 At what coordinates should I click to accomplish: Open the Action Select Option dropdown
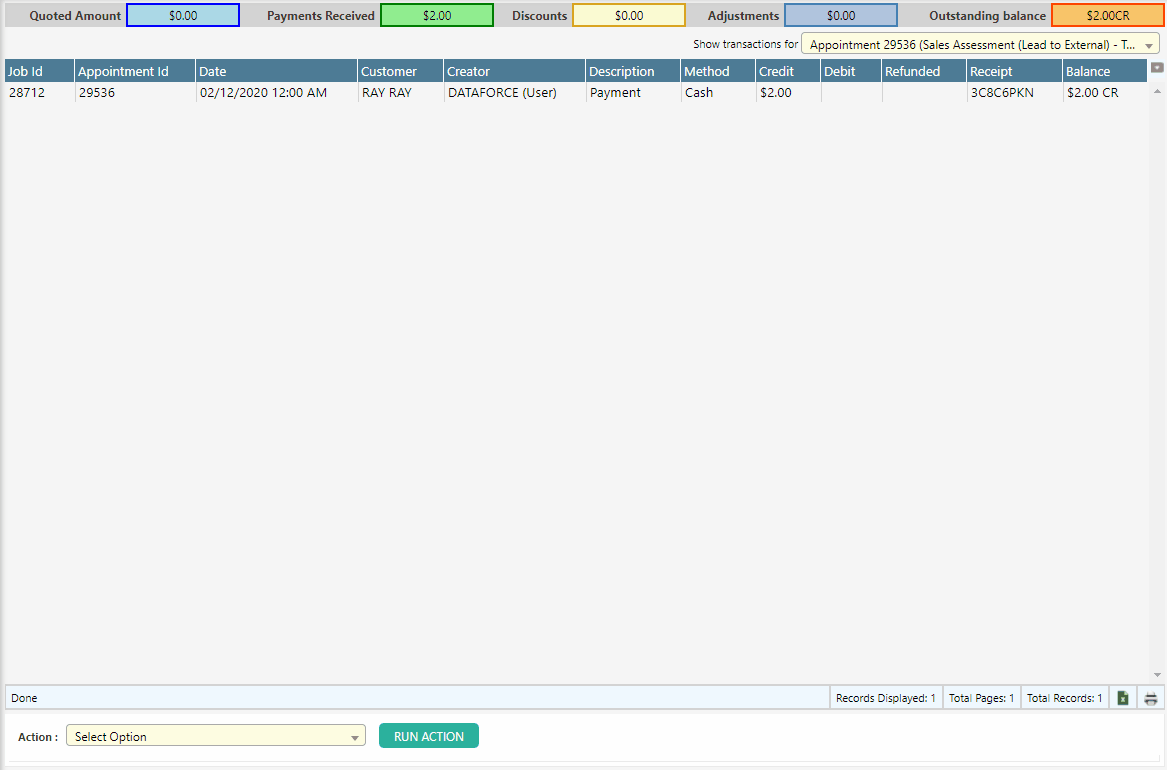(216, 737)
